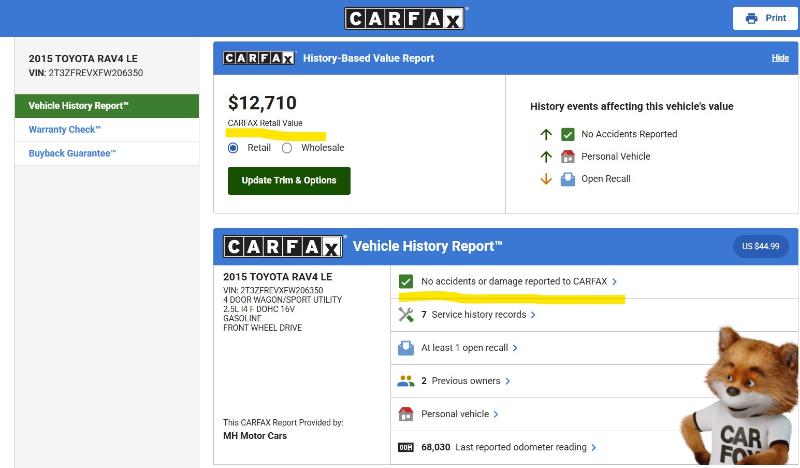Screen dimensions: 800x468
Task: Click the odometer reading icon
Action: click(x=406, y=447)
